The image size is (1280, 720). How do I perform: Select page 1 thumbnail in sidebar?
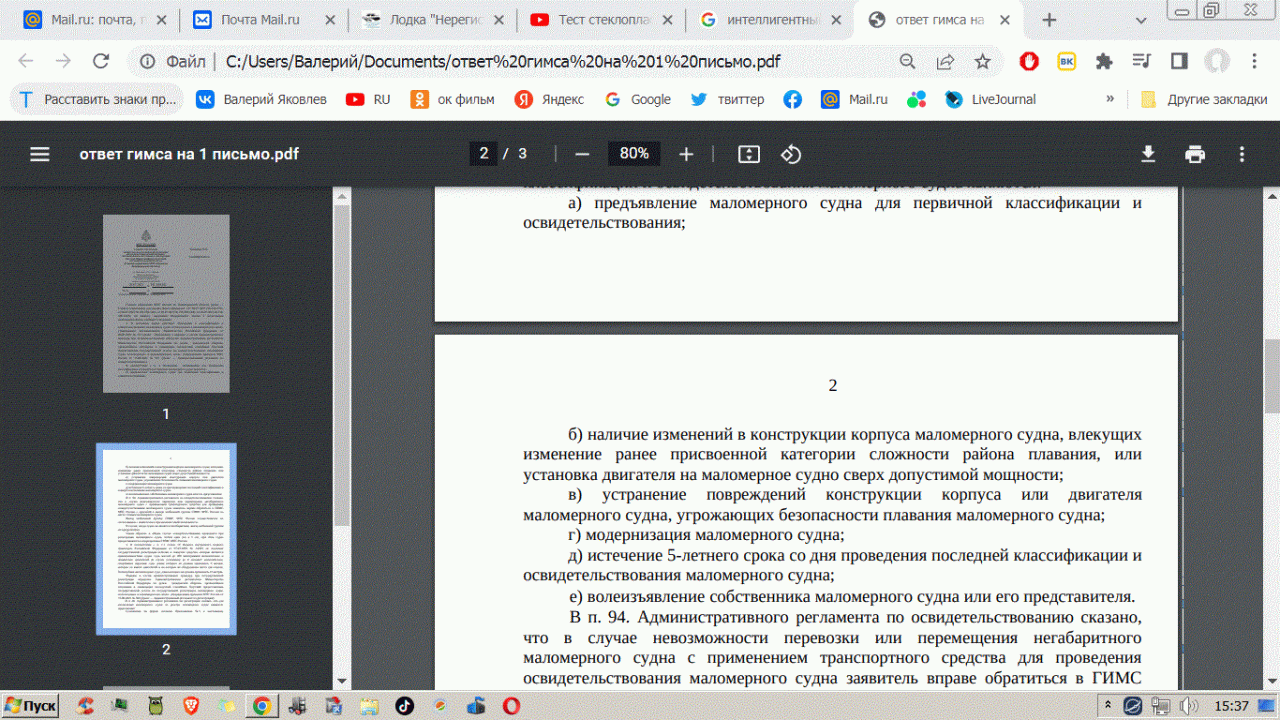point(166,307)
